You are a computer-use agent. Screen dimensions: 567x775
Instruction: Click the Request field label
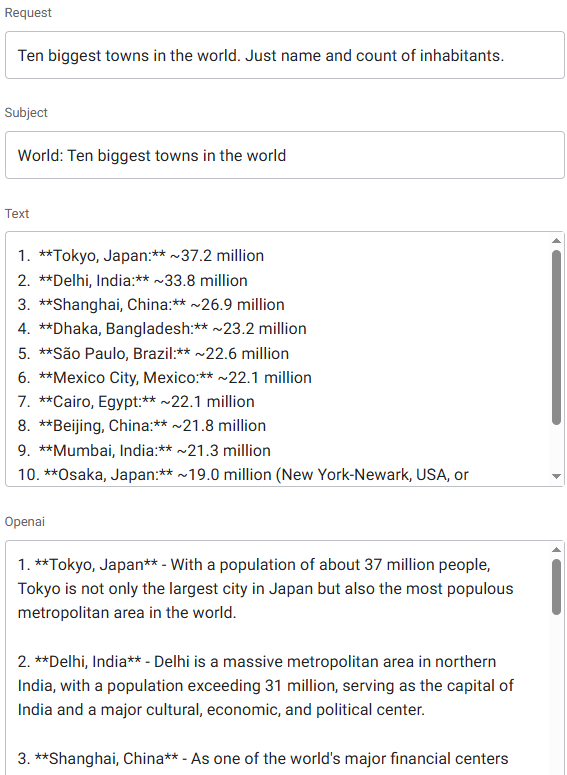pyautogui.click(x=28, y=12)
